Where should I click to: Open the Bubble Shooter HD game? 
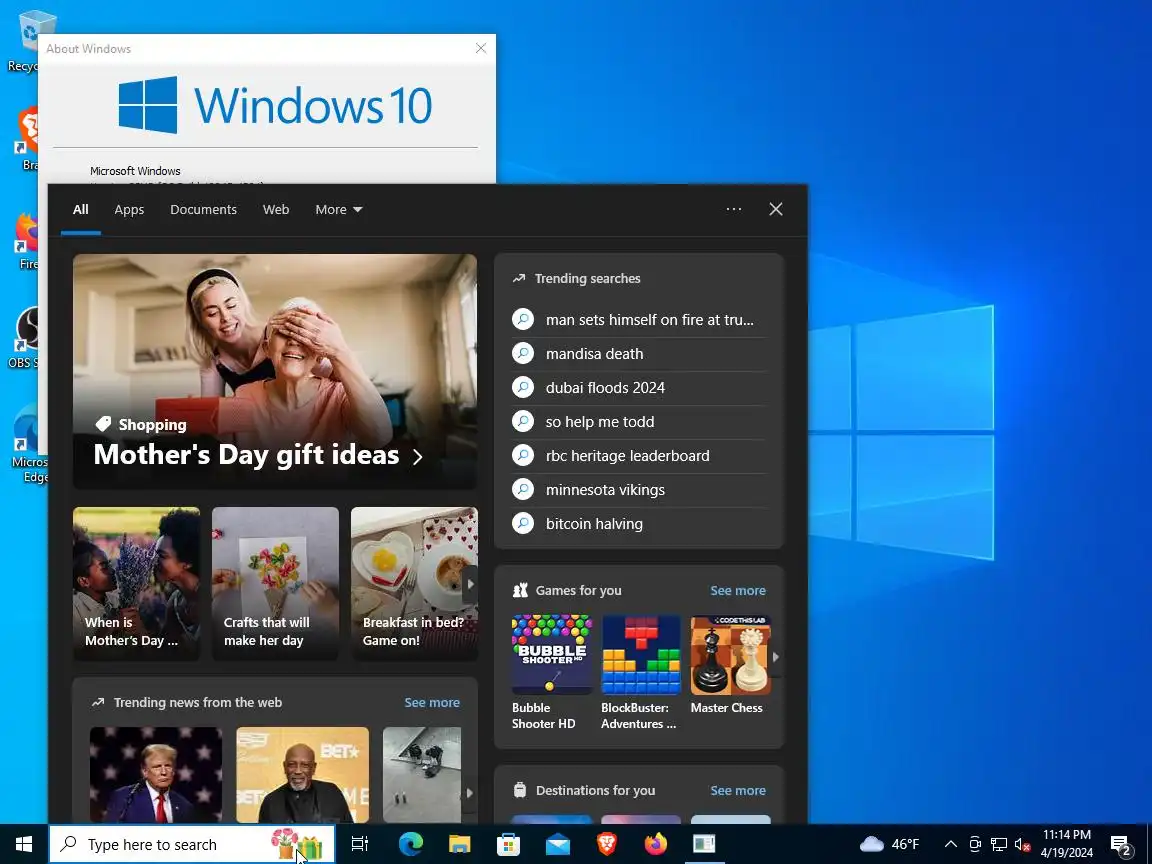(x=552, y=672)
